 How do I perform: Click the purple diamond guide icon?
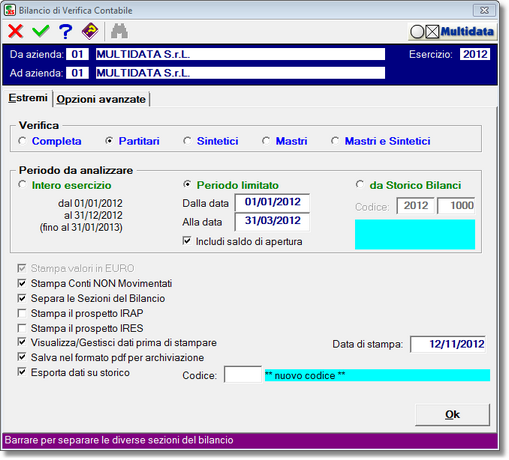[90, 31]
